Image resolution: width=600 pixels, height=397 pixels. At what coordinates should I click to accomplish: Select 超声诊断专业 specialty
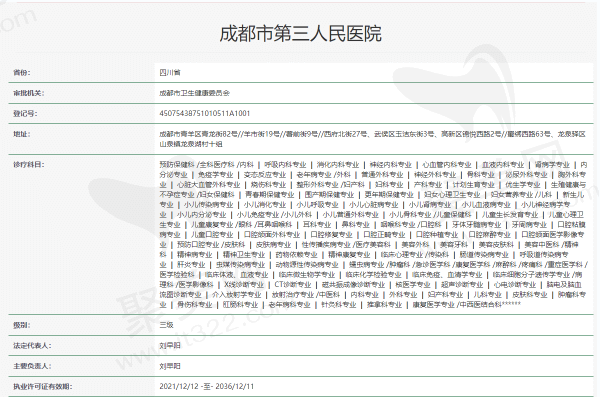[x=462, y=284]
